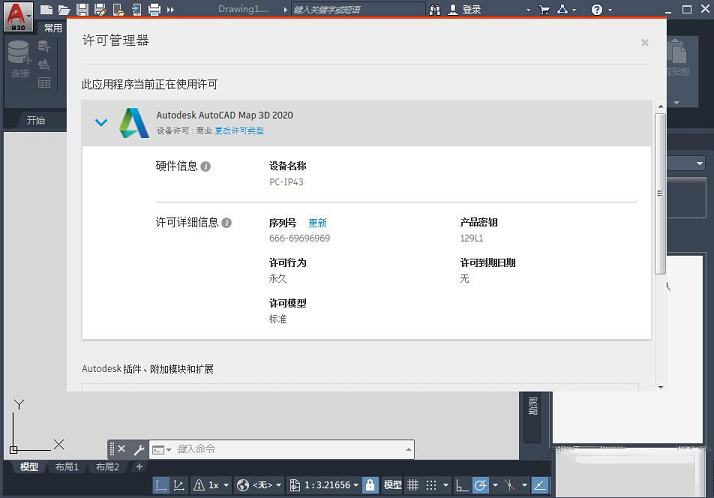714x498 pixels.
Task: Click the info icon beside 硬件信息
Action: 205,167
